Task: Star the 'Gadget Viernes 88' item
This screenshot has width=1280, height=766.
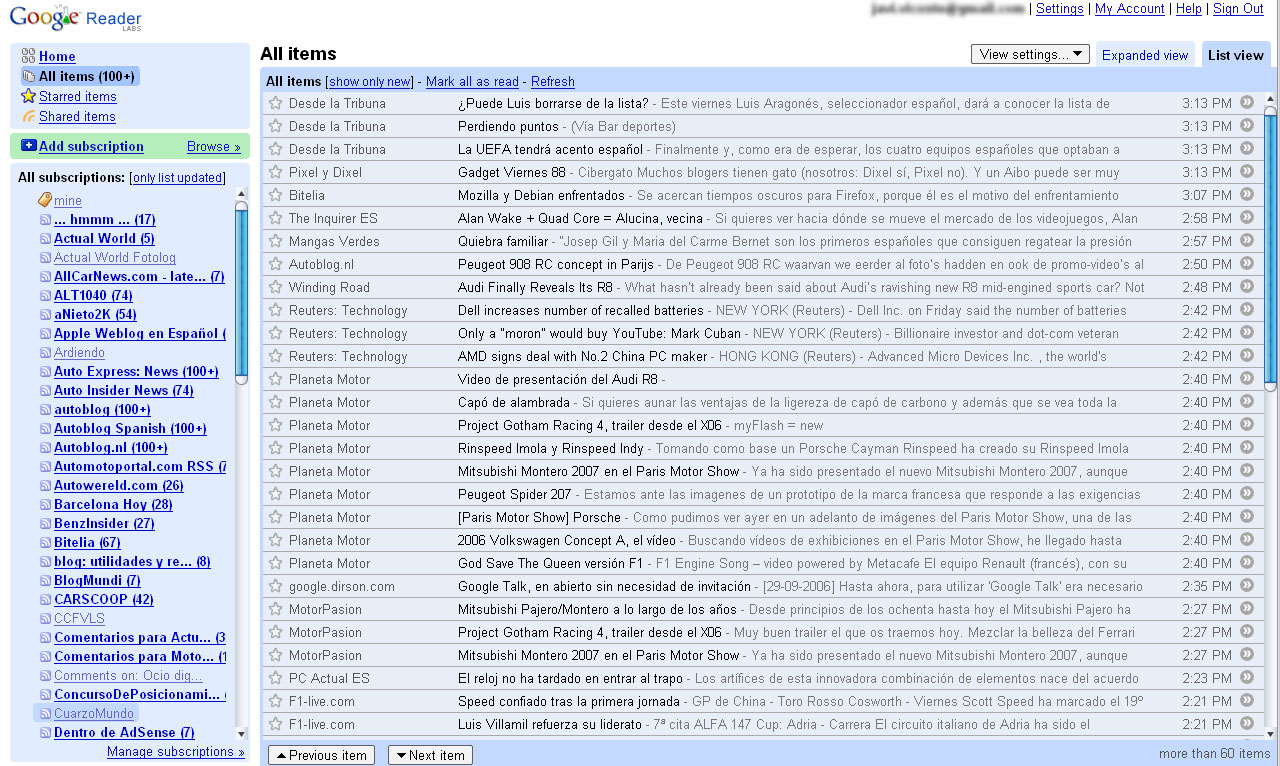Action: pos(276,171)
